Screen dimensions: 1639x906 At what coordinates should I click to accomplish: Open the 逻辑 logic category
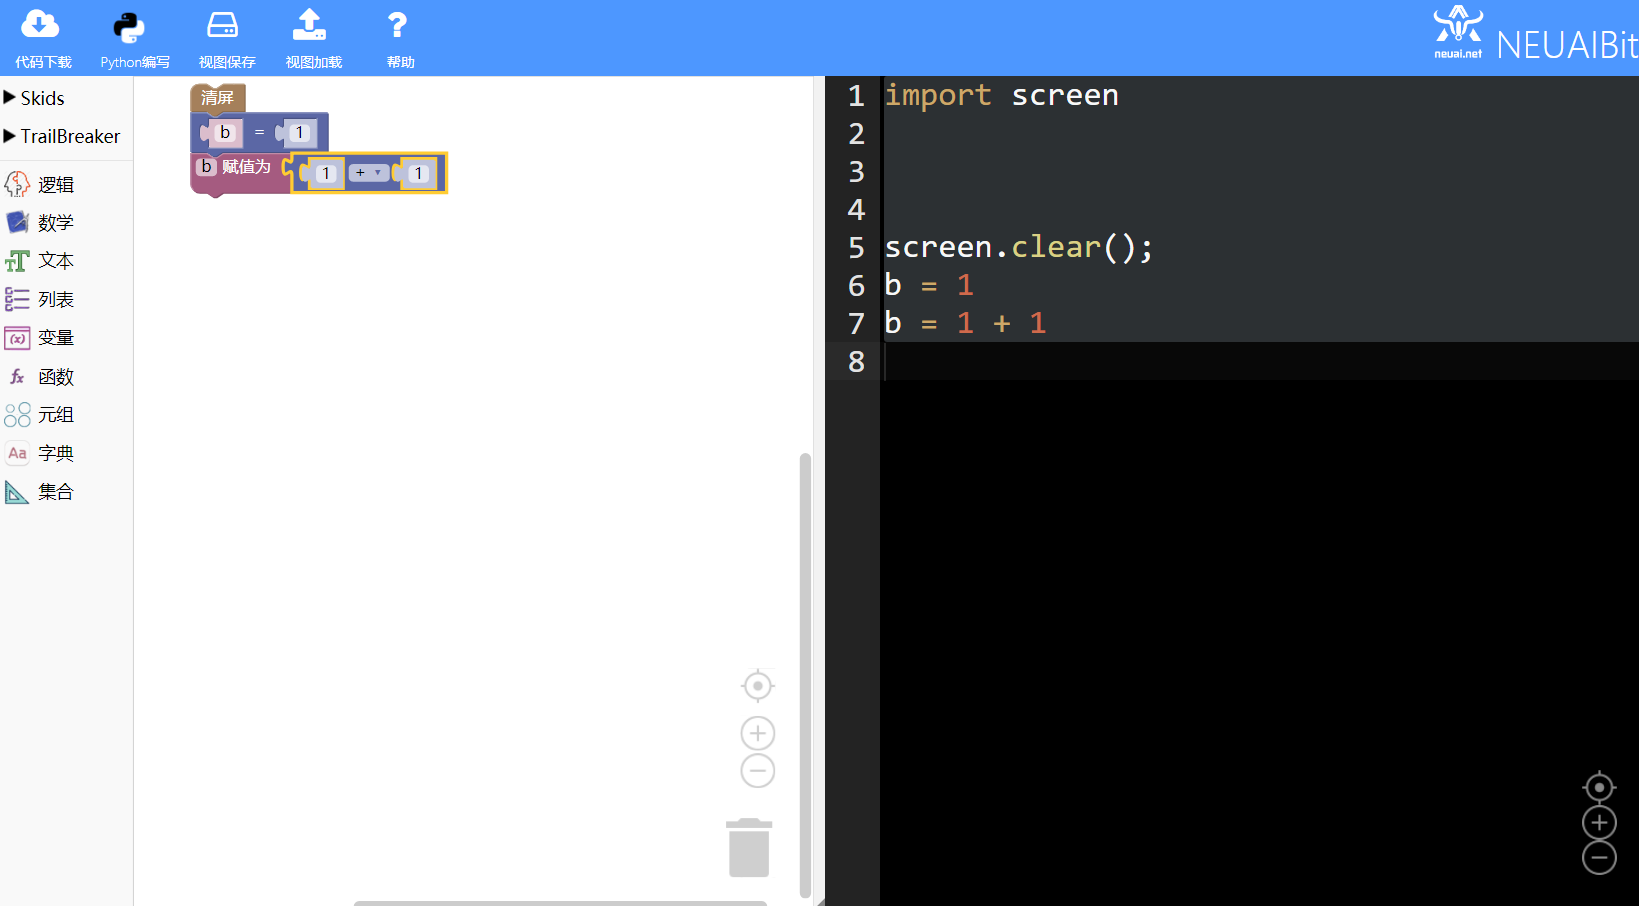pos(40,185)
